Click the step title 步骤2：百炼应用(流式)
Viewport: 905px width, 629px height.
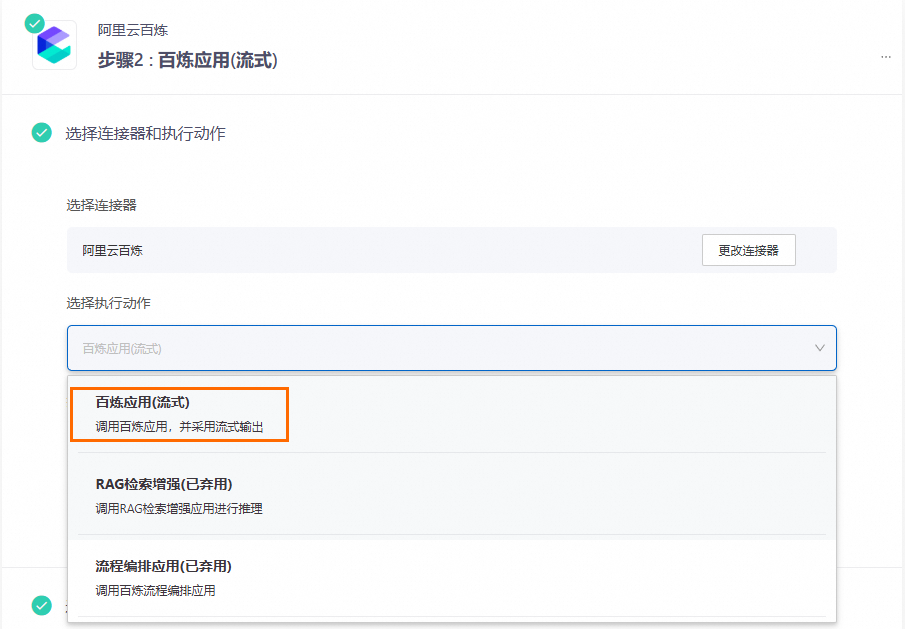[188, 60]
